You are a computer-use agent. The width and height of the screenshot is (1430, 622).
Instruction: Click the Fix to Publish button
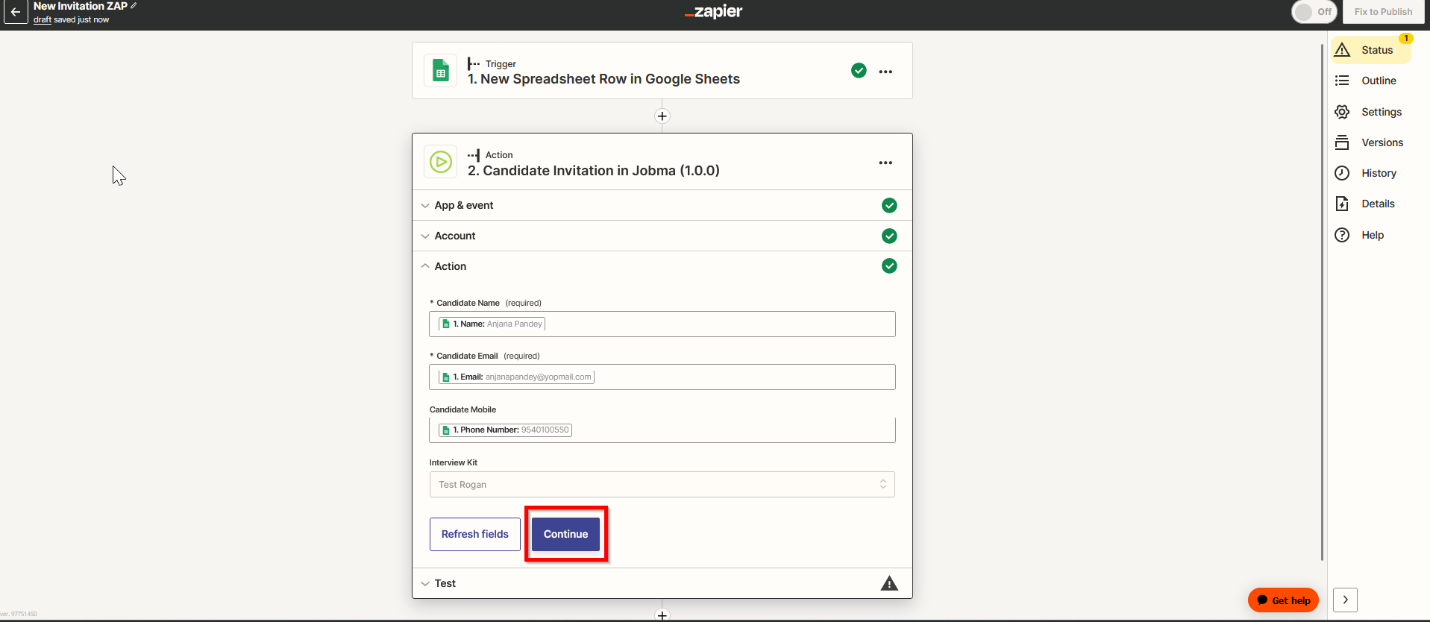(1383, 12)
